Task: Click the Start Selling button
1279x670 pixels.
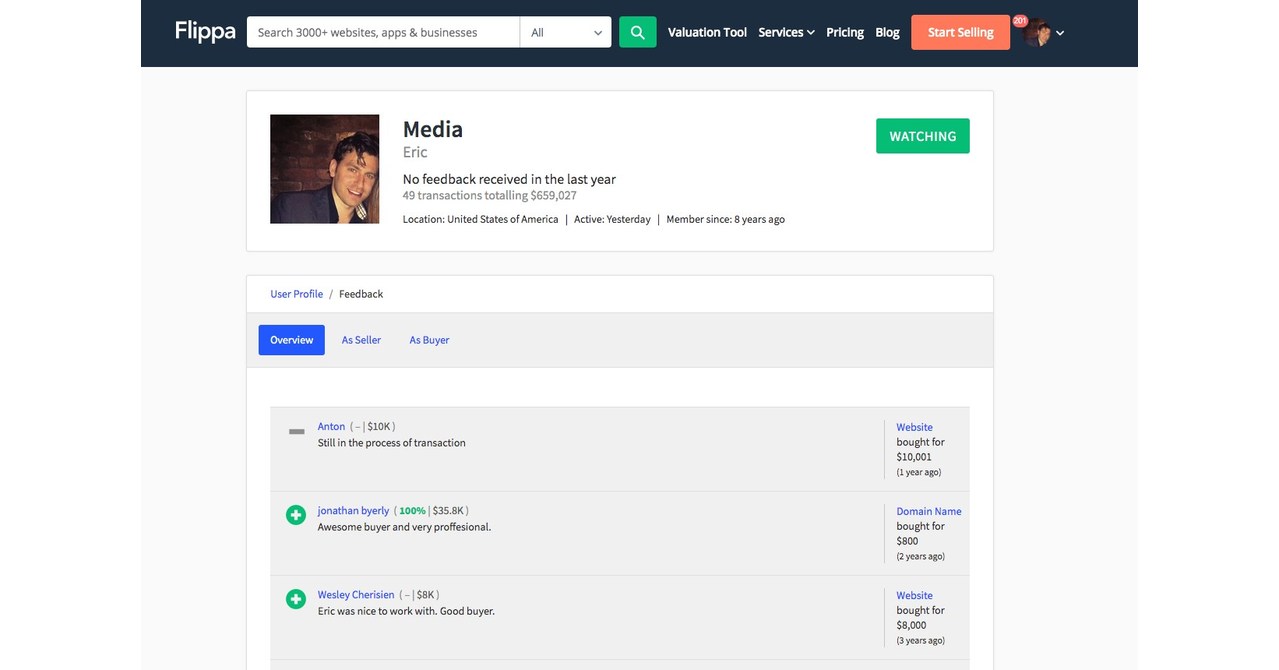Action: [959, 32]
